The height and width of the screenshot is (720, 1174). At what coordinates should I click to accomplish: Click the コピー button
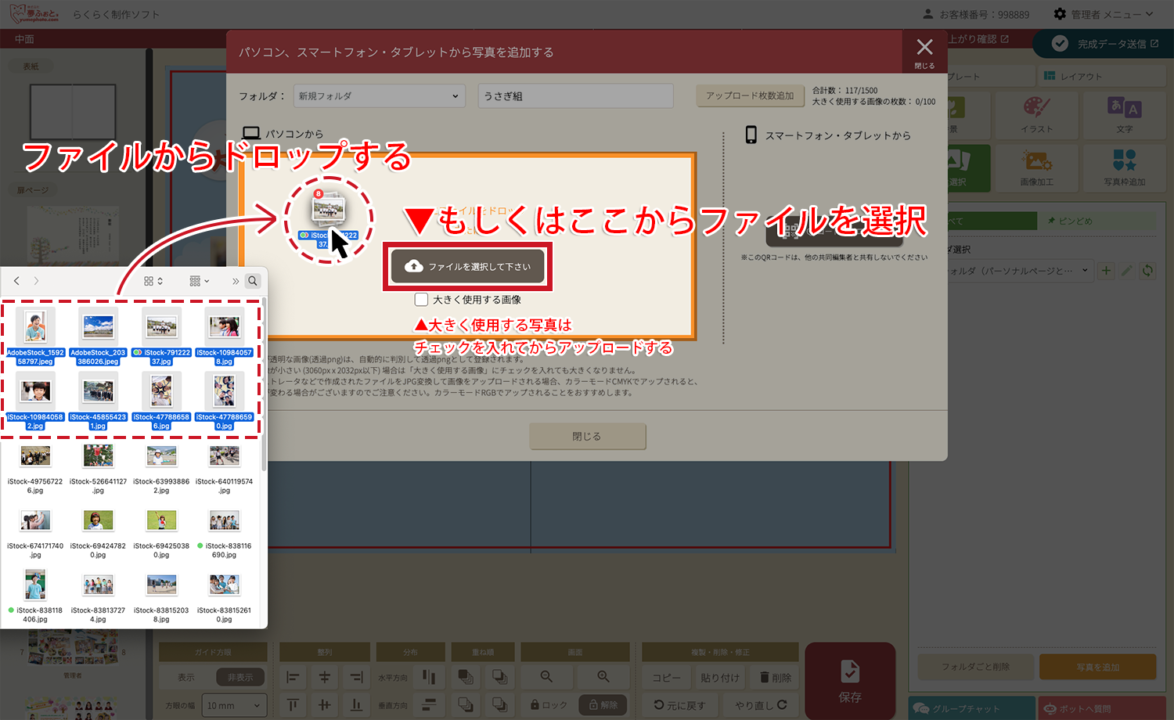click(666, 677)
